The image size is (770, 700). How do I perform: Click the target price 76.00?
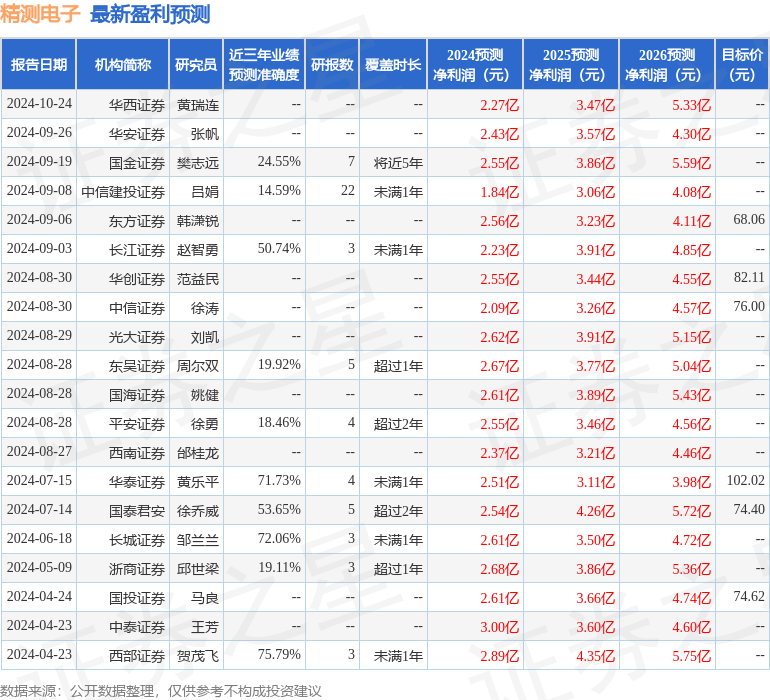pos(749,307)
